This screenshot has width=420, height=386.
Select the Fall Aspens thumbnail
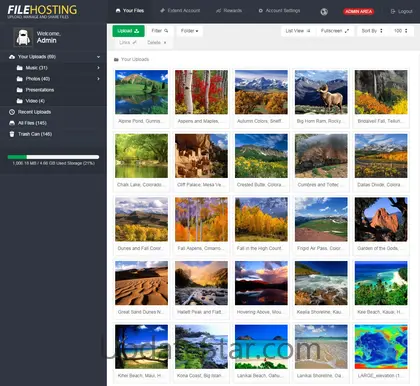[x=201, y=219]
